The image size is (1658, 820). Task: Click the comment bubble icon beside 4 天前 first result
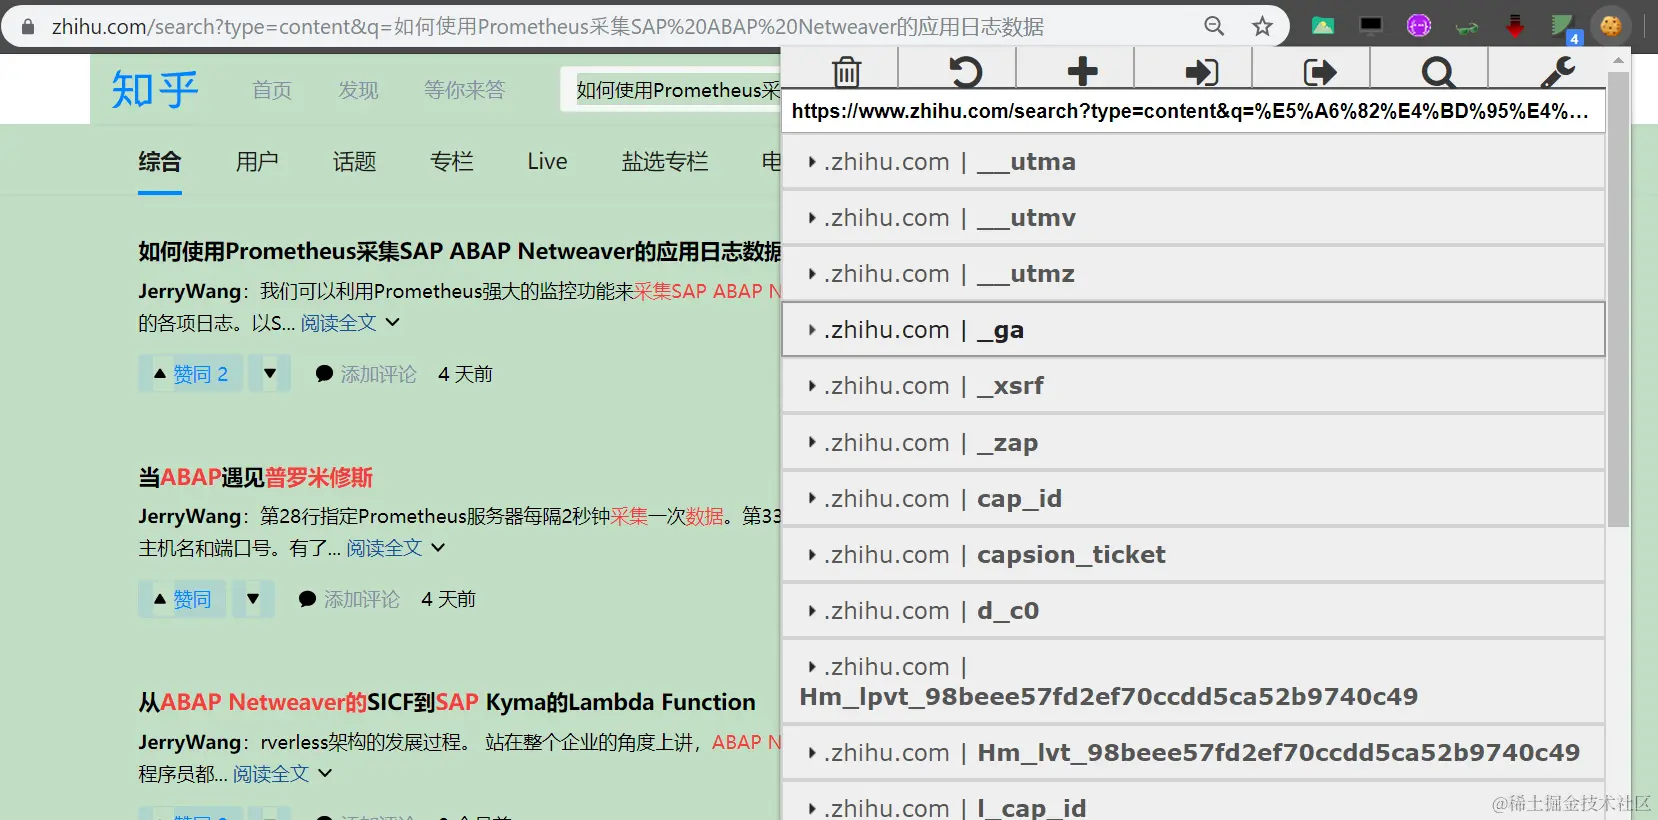[324, 374]
